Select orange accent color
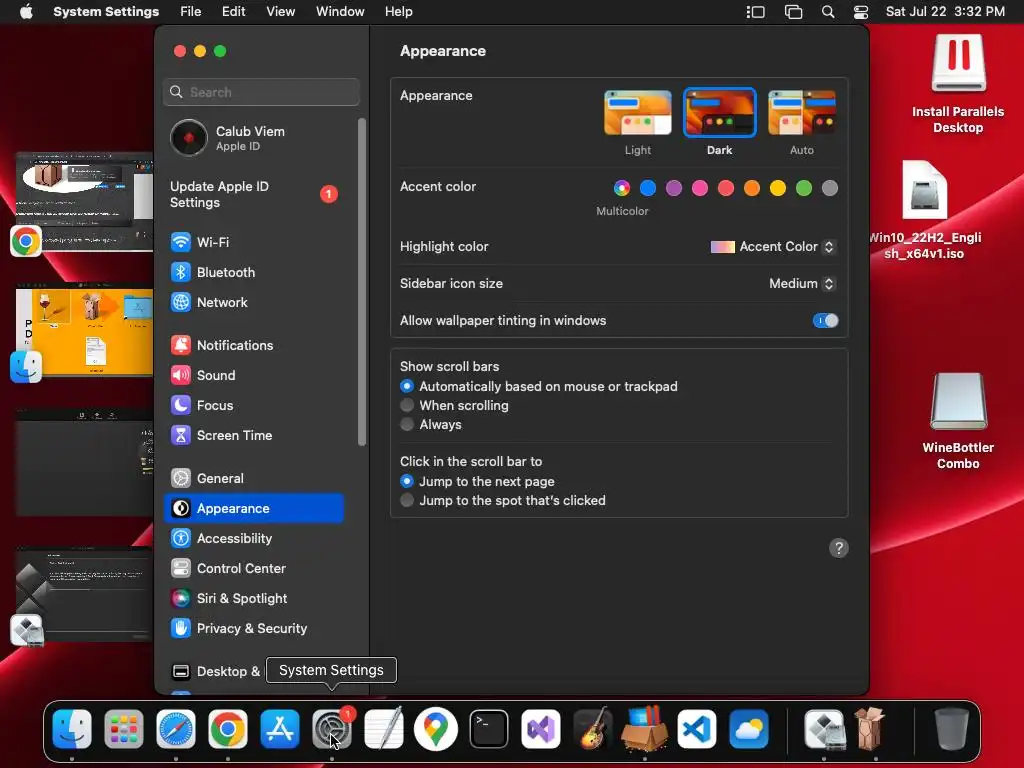The width and height of the screenshot is (1024, 768). (x=752, y=189)
